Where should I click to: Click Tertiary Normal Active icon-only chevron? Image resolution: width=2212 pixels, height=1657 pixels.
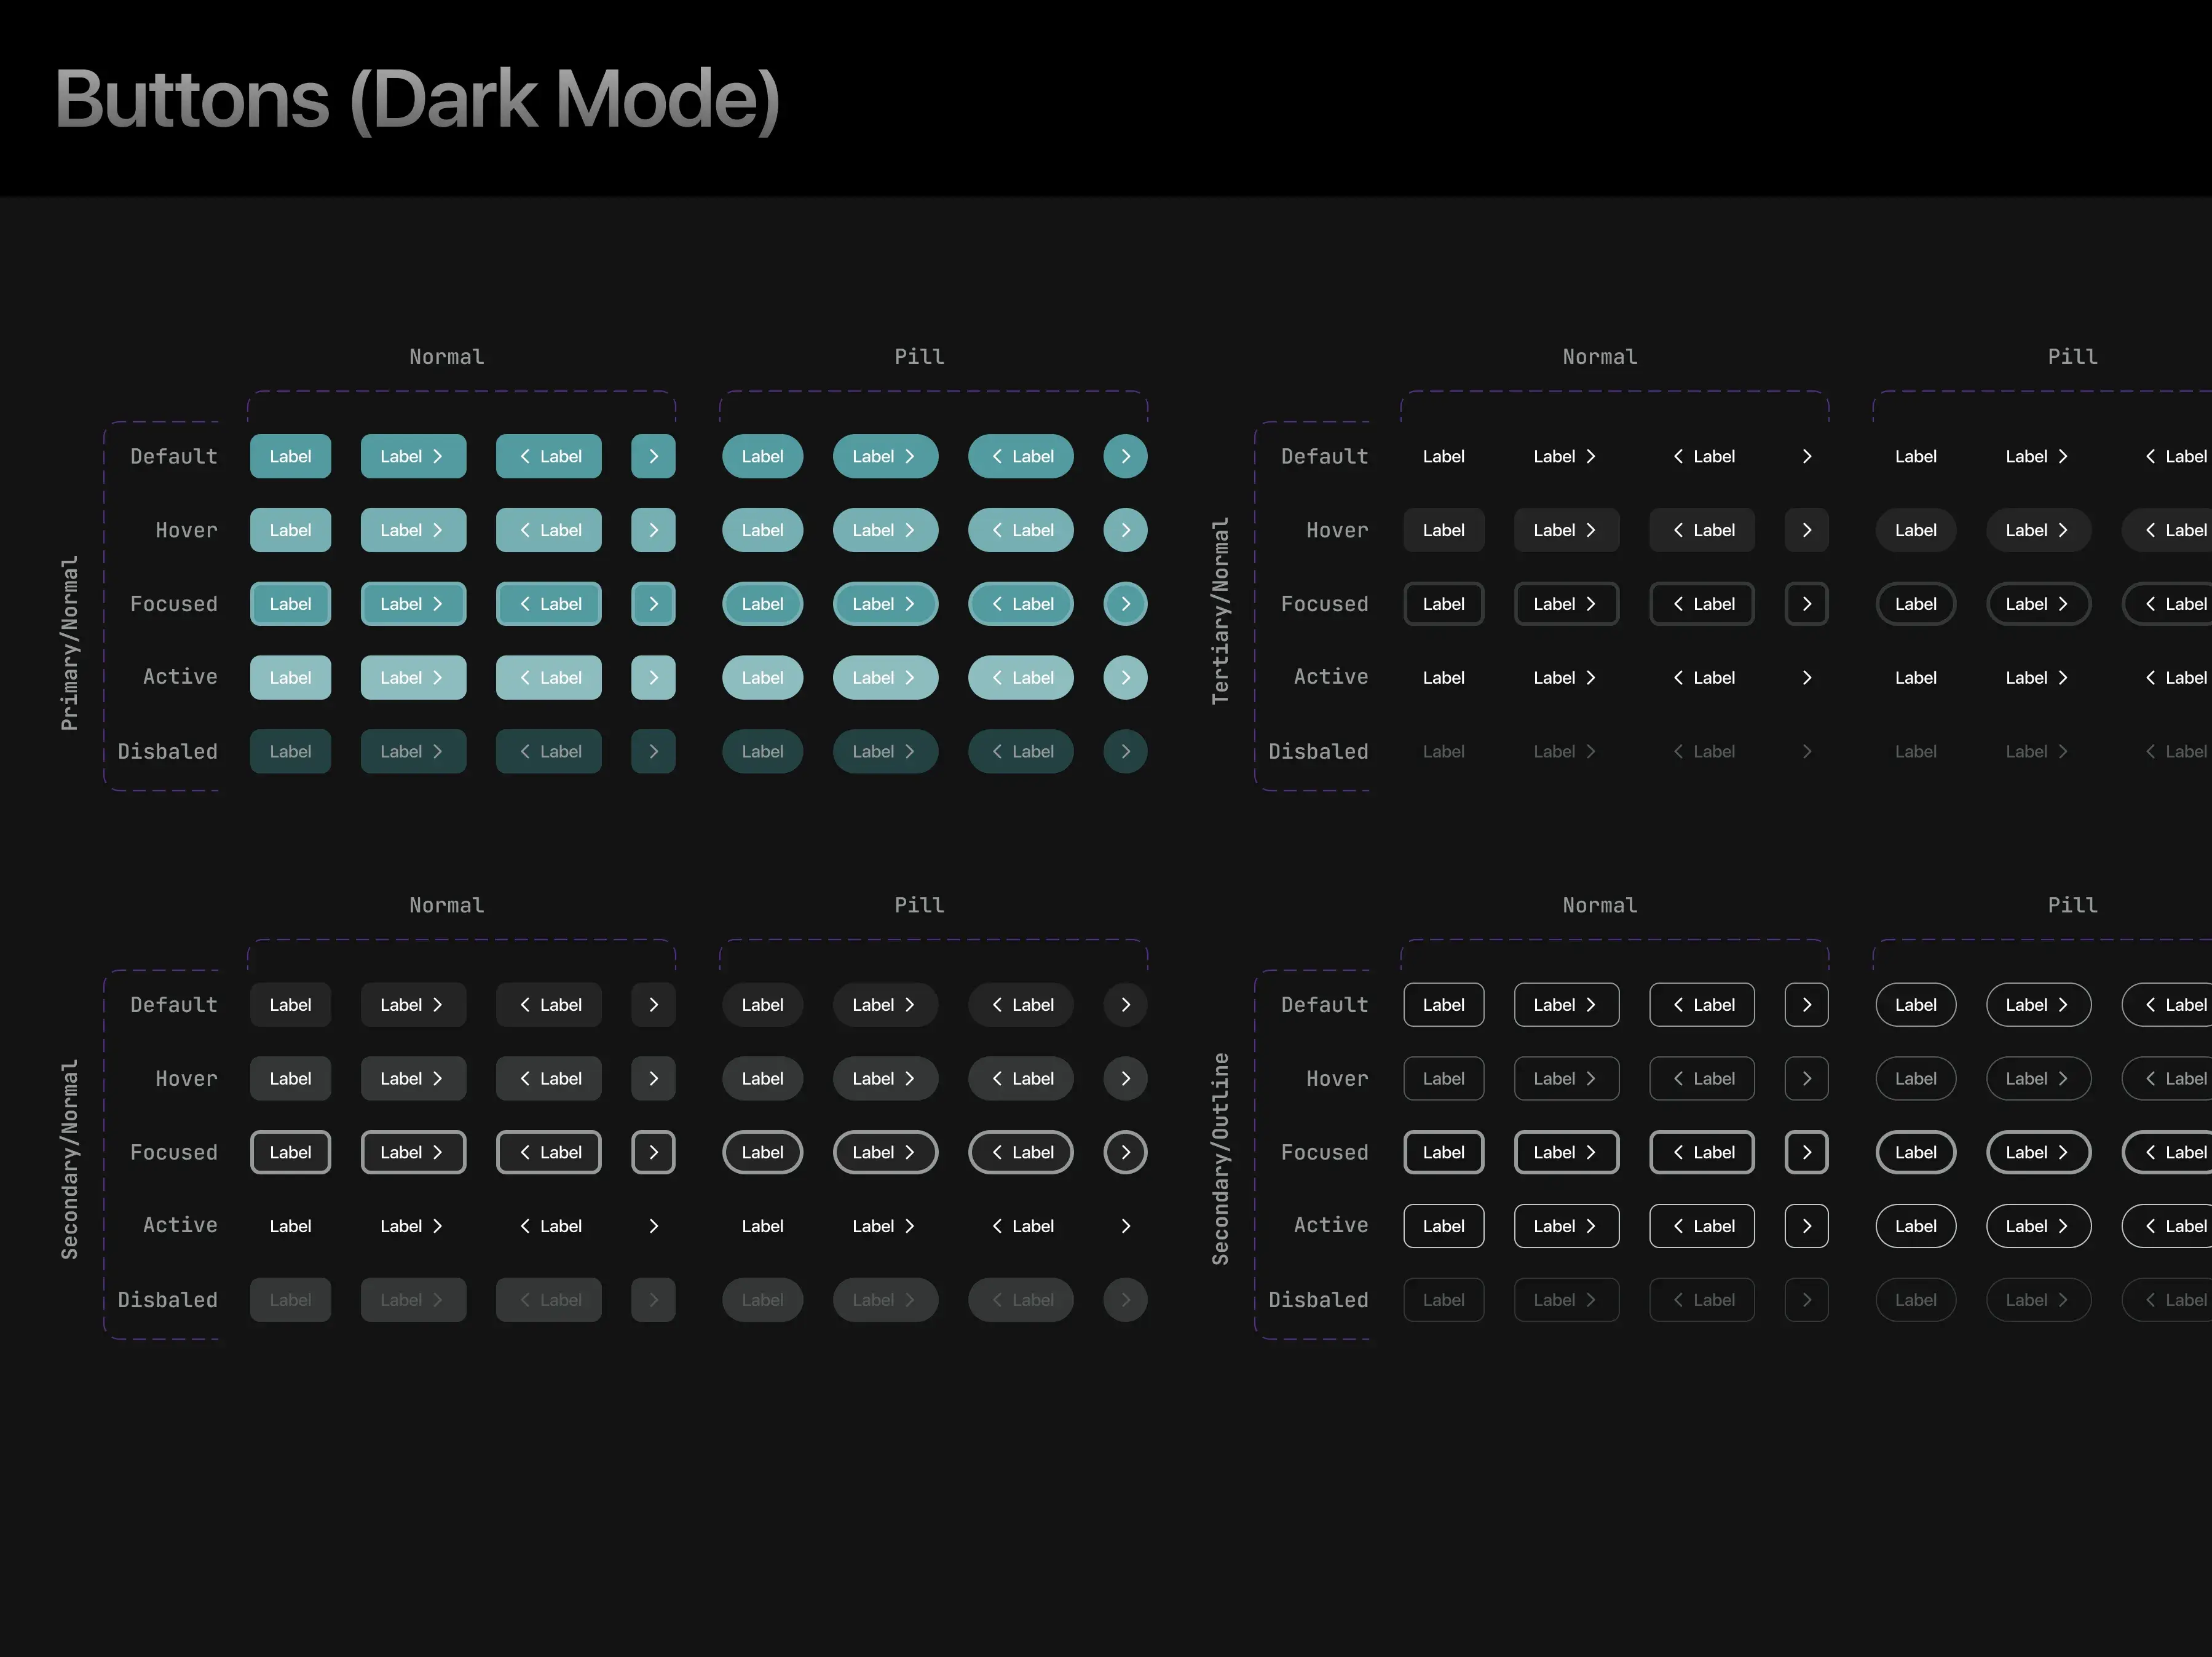pyautogui.click(x=1806, y=677)
